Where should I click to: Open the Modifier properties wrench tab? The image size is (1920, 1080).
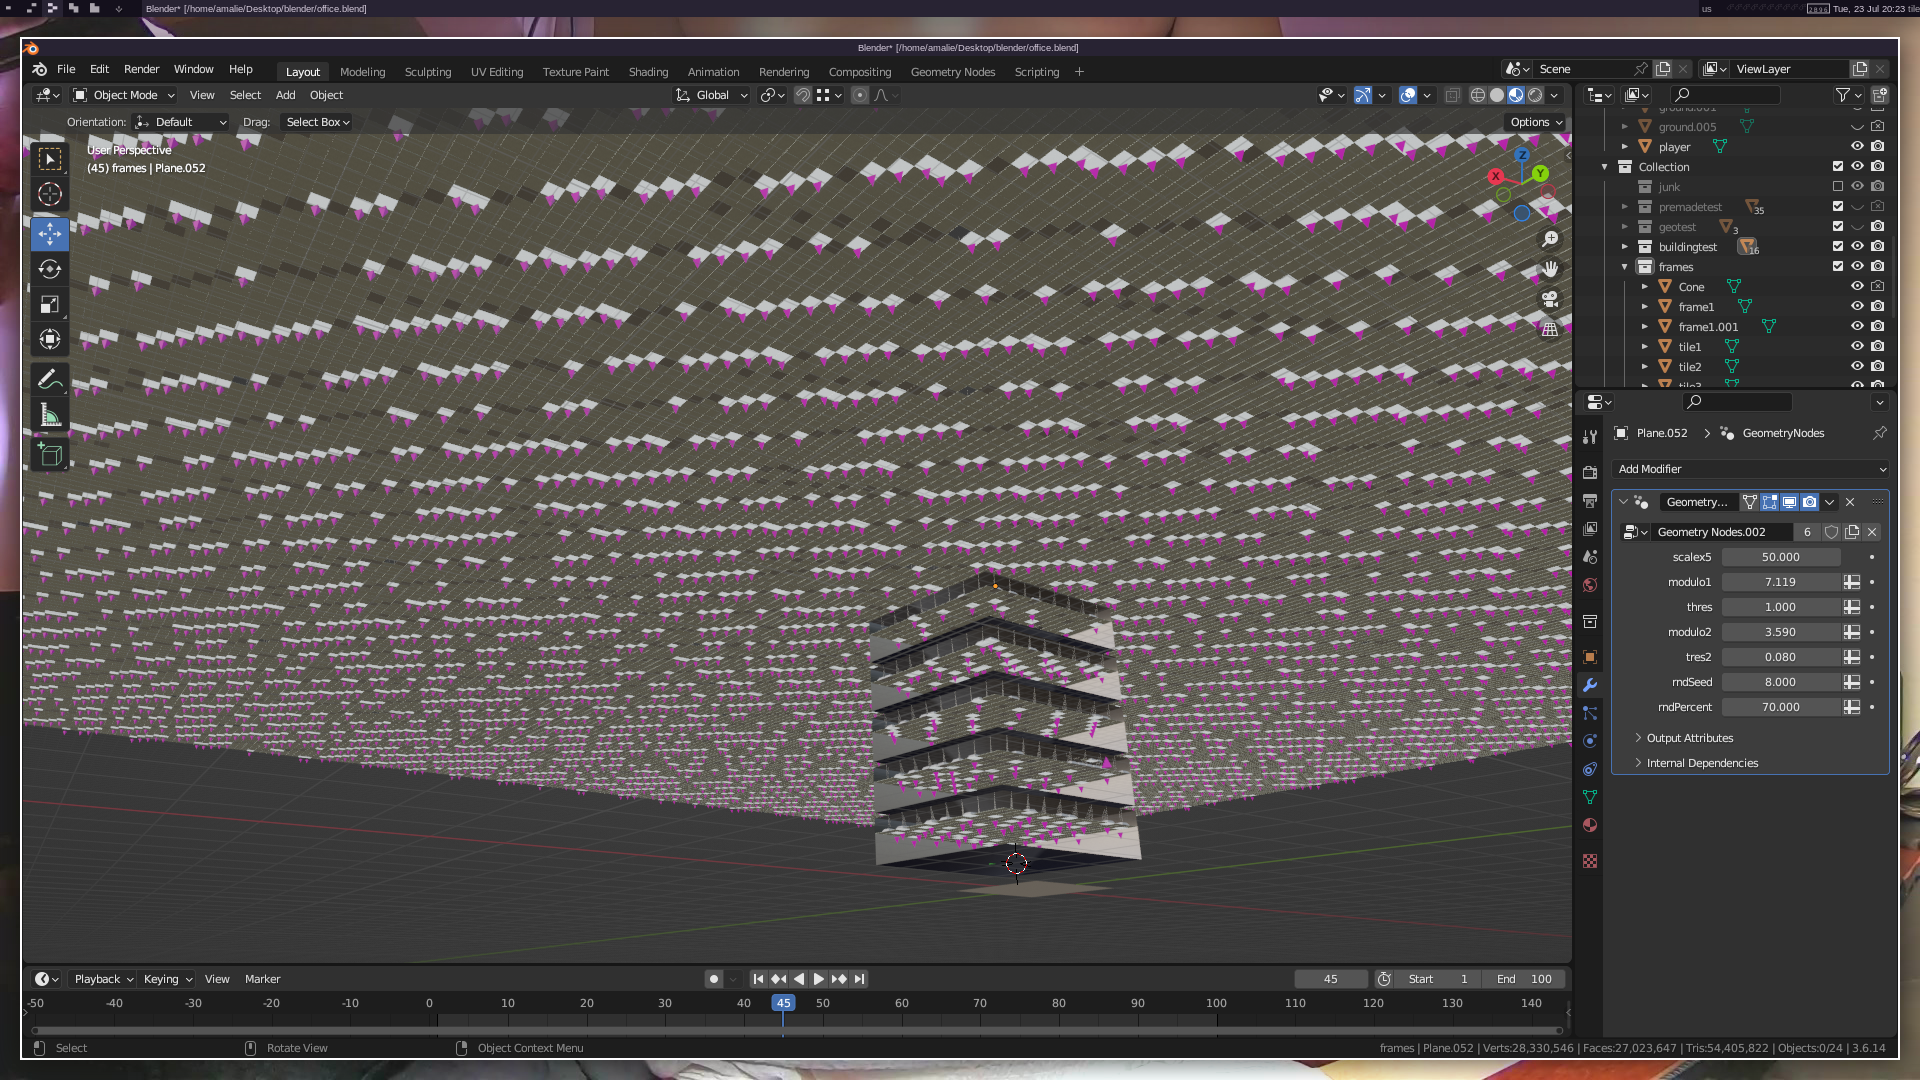coord(1590,685)
